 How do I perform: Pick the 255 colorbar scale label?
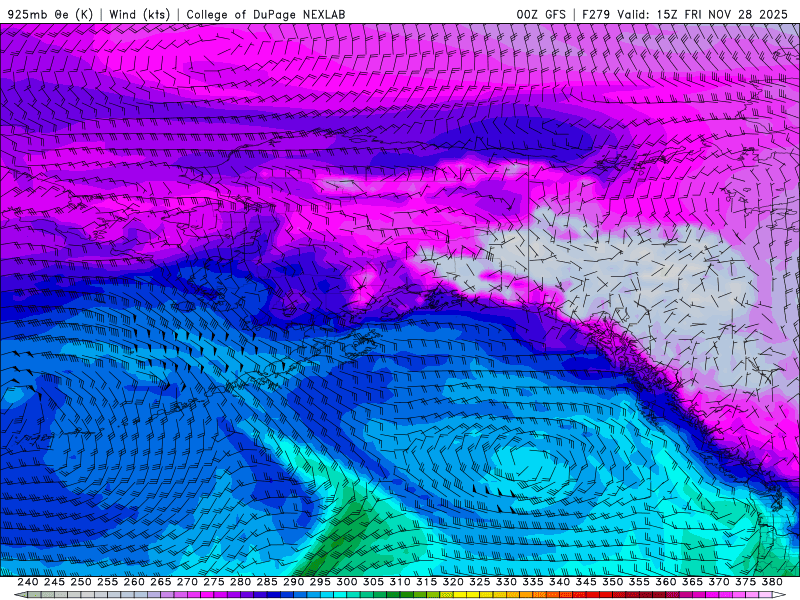[107, 582]
